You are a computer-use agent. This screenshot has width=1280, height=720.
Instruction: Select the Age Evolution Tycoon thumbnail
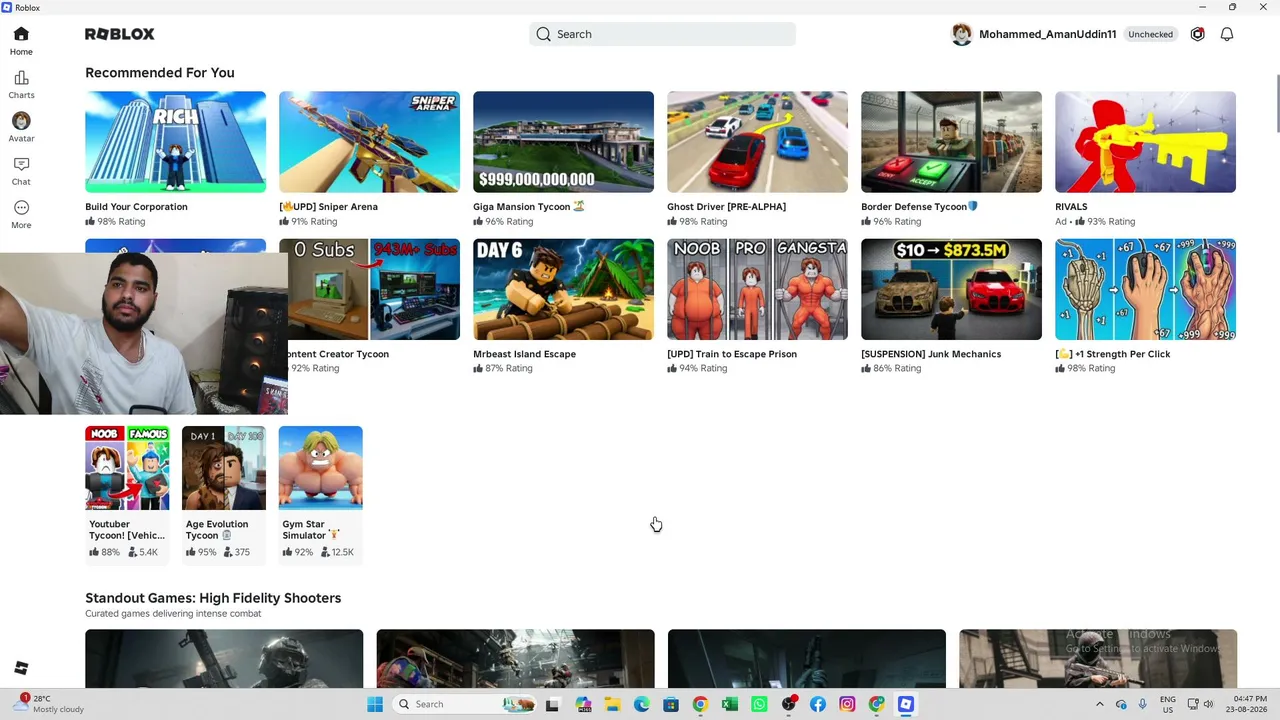coord(224,468)
